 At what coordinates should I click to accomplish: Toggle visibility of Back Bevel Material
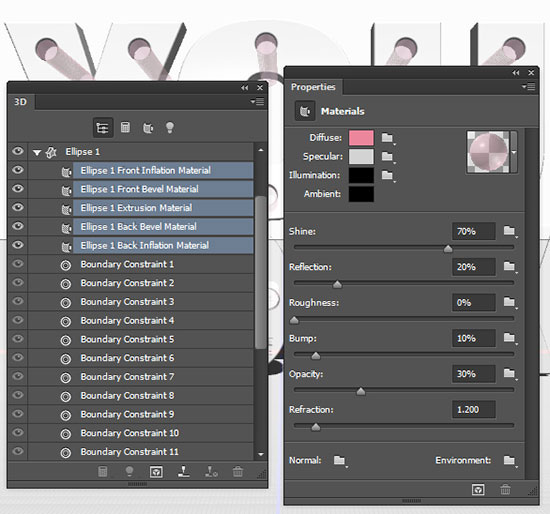(x=18, y=226)
